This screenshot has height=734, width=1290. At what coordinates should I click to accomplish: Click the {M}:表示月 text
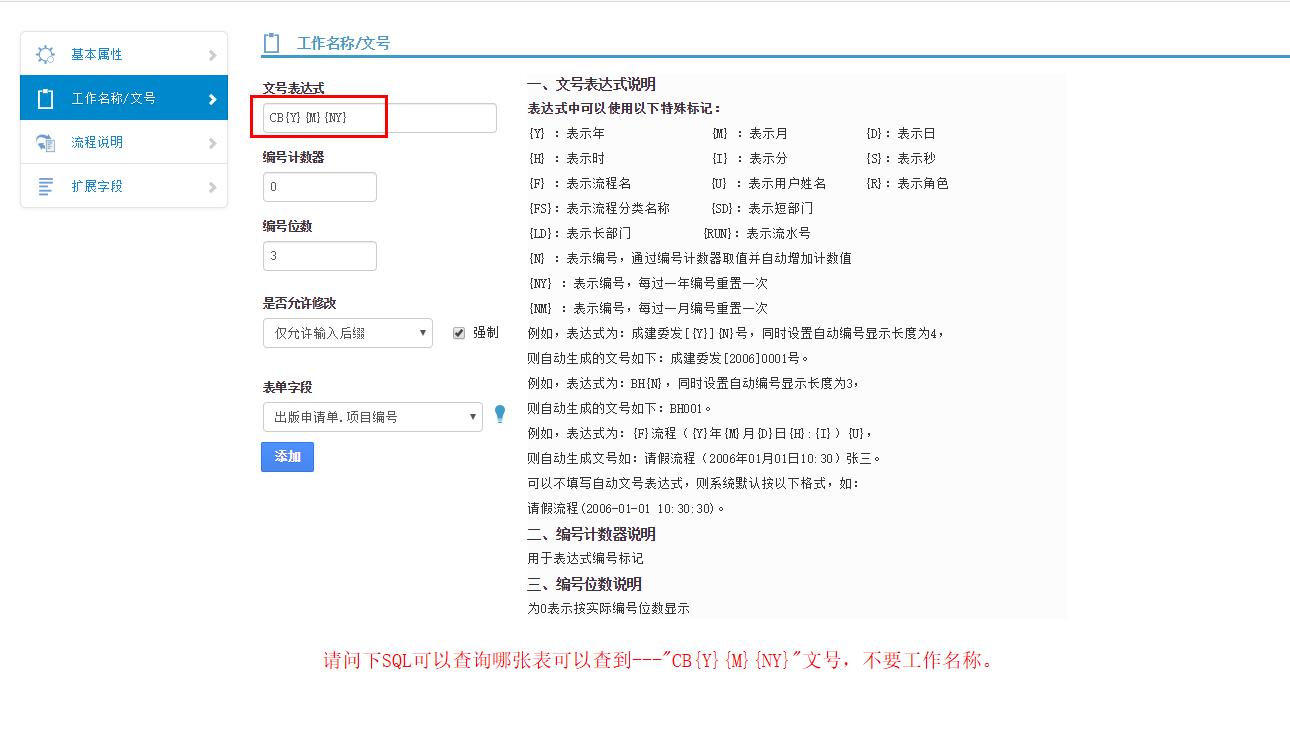pos(749,133)
